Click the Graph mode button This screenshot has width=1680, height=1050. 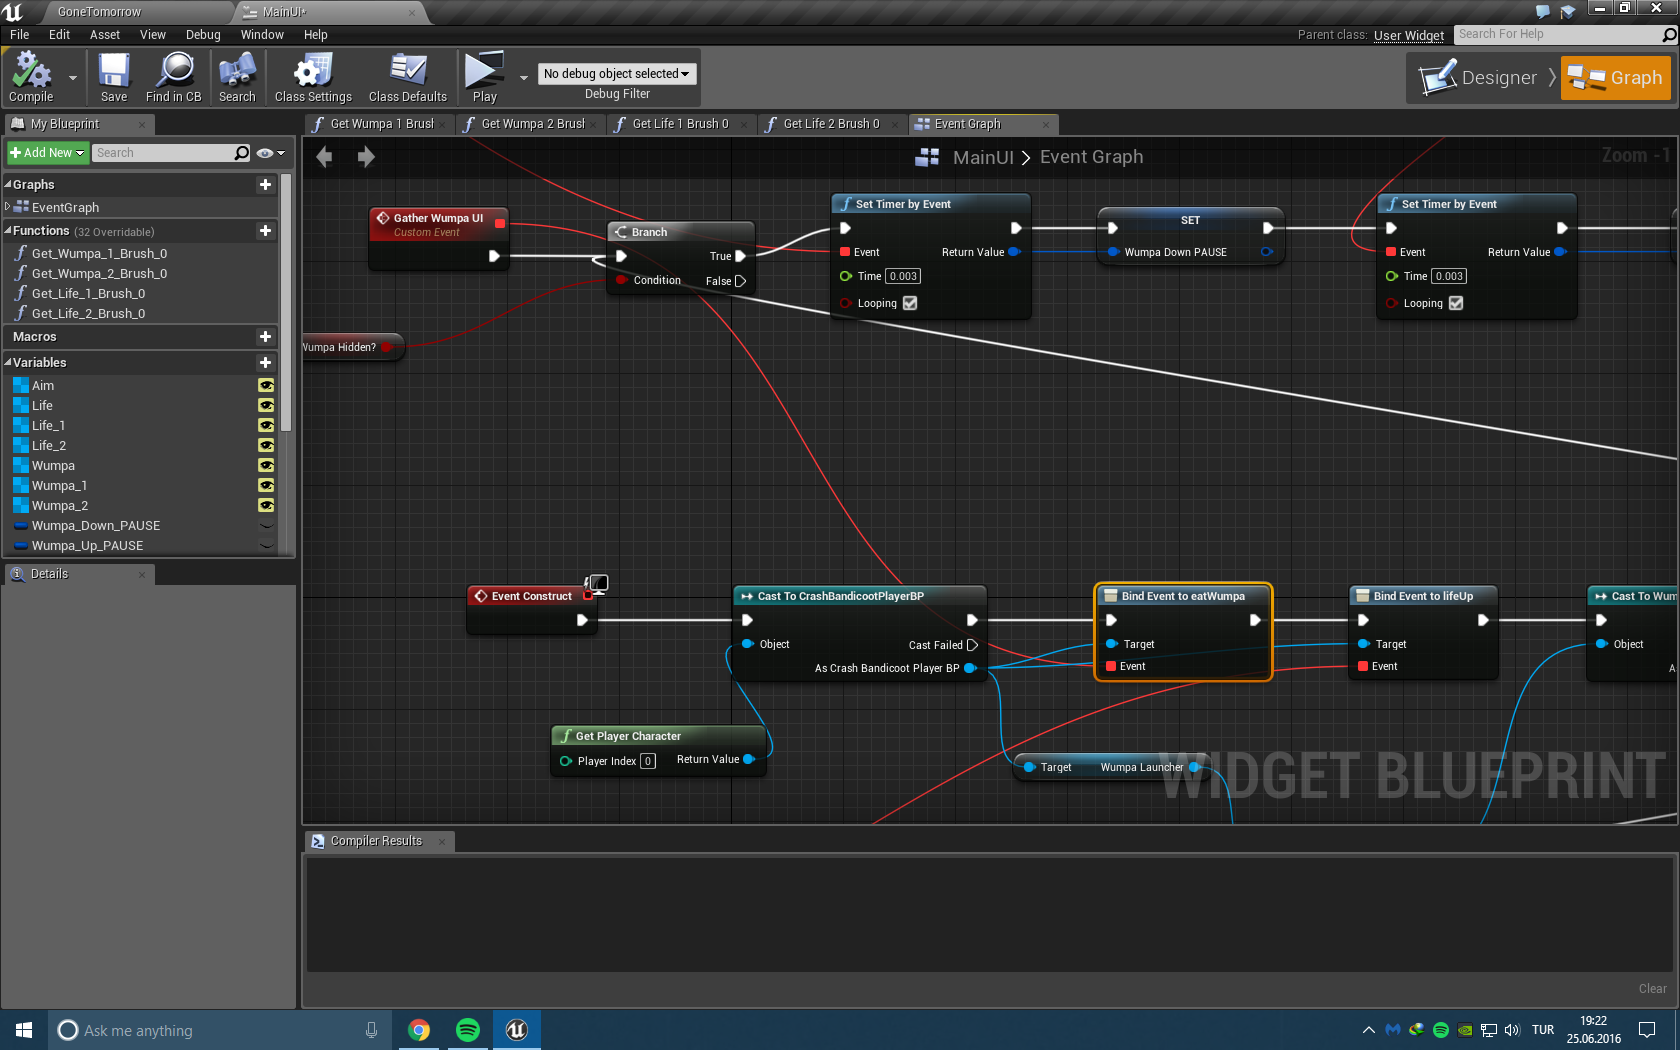click(x=1615, y=77)
